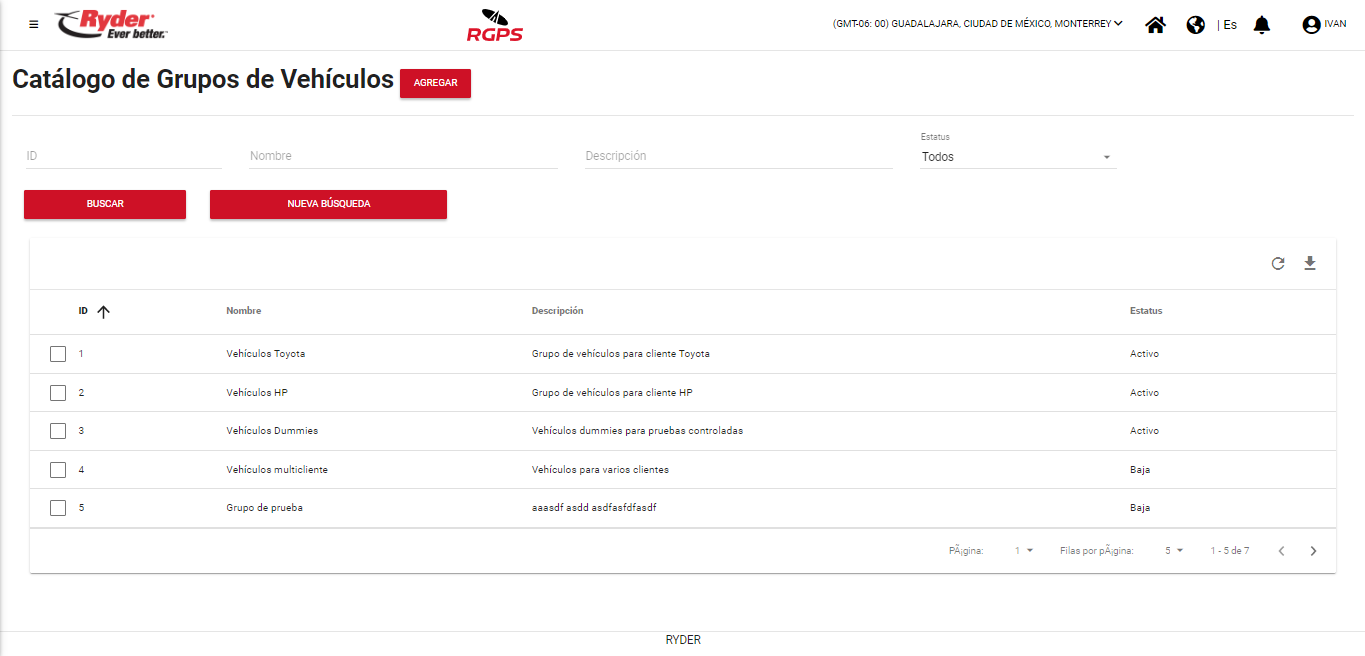The width and height of the screenshot is (1365, 656).
Task: Open the hamburger navigation menu
Action: coord(34,25)
